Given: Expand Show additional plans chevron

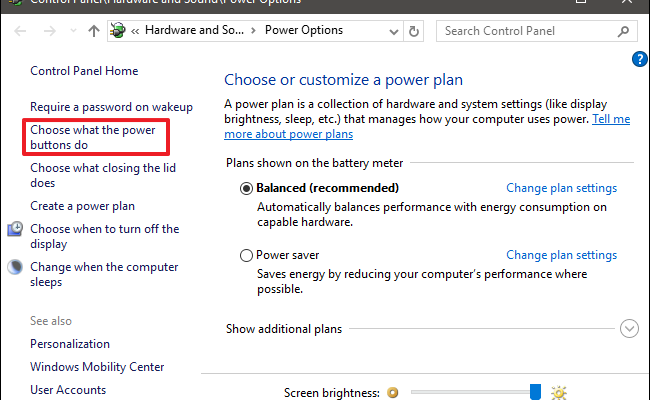Looking at the screenshot, I should [629, 328].
